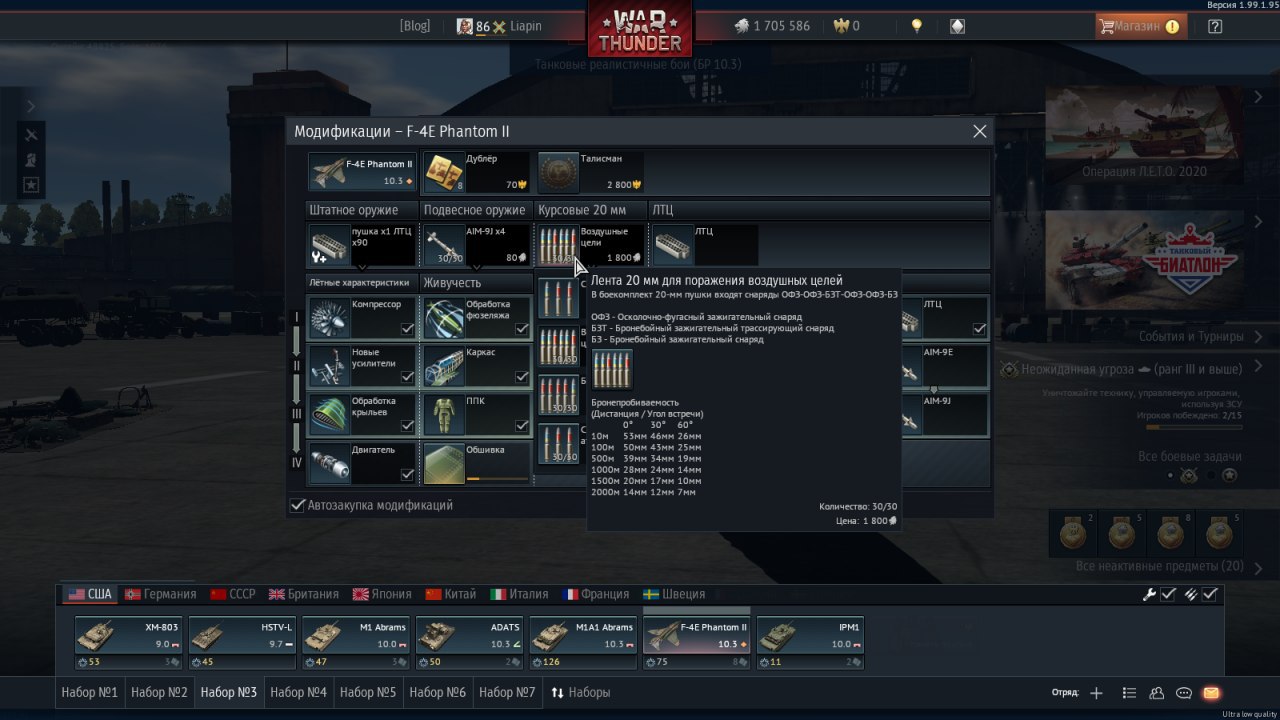The image size is (1280, 720).
Task: Add squad member with plus icon
Action: point(1096,693)
